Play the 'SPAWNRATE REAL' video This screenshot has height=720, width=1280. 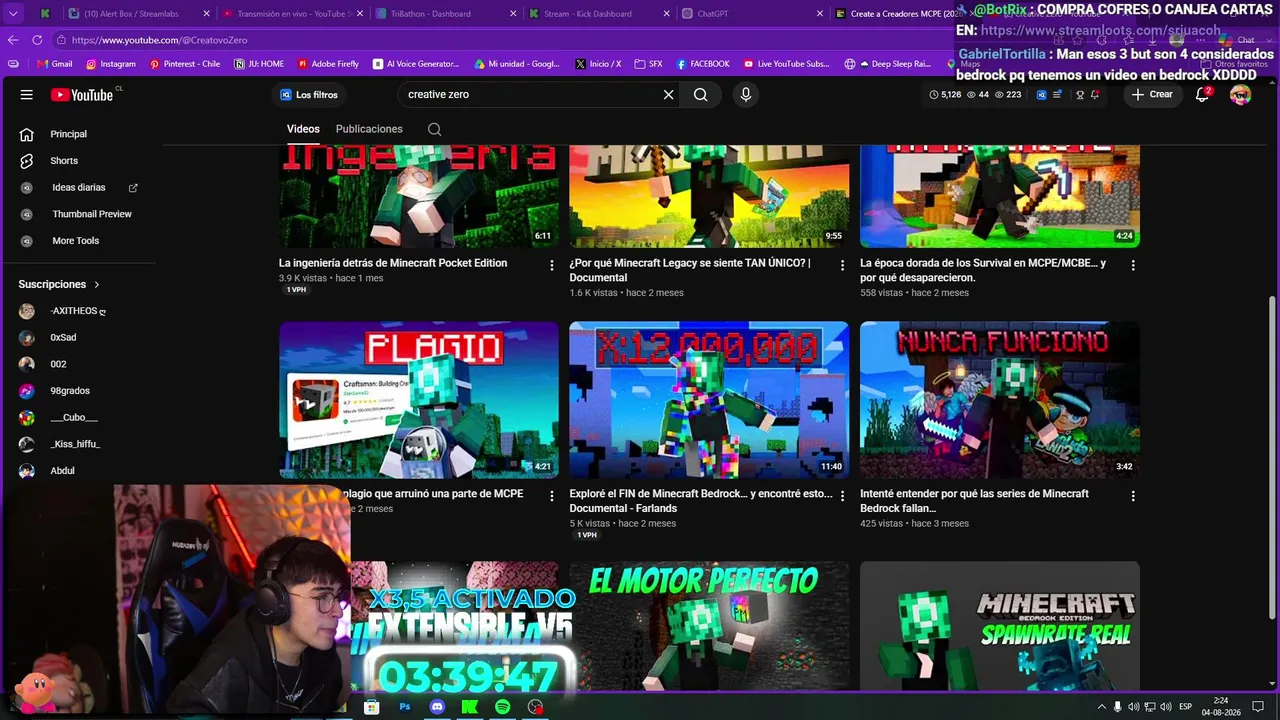click(x=1000, y=626)
